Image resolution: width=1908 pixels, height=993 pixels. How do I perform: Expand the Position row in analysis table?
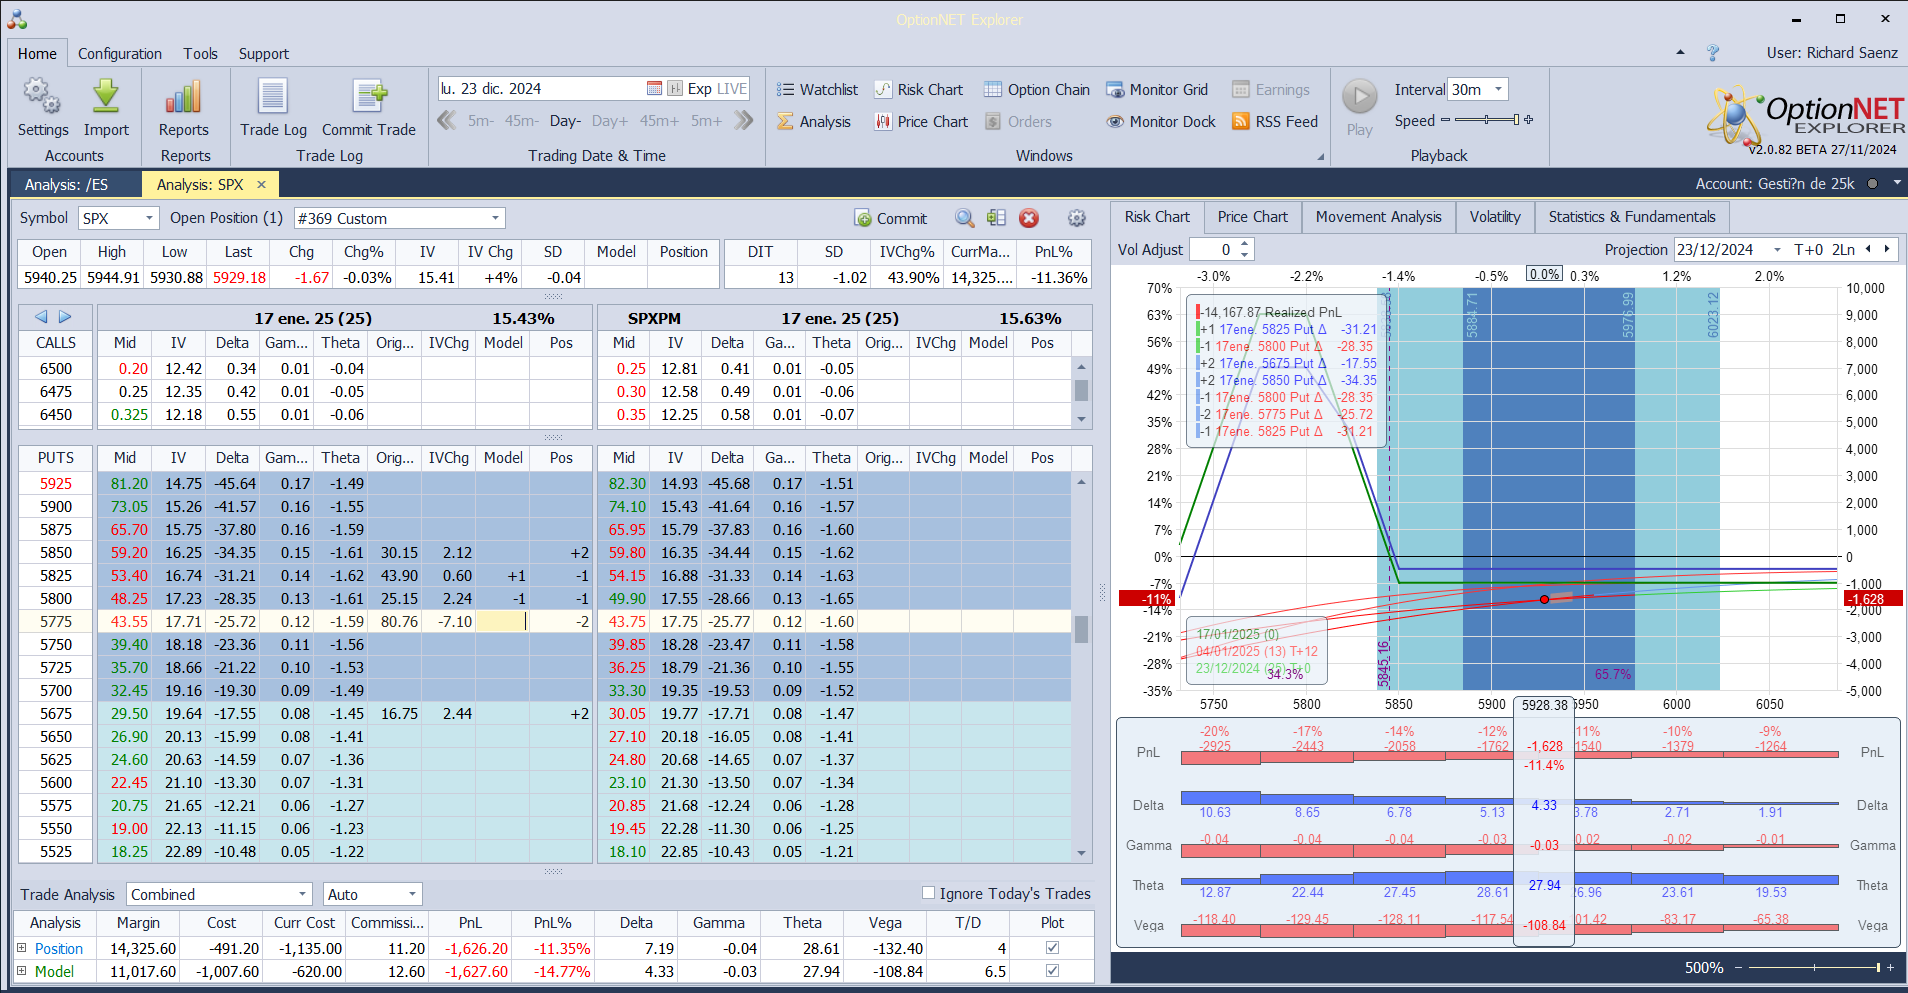pyautogui.click(x=22, y=948)
